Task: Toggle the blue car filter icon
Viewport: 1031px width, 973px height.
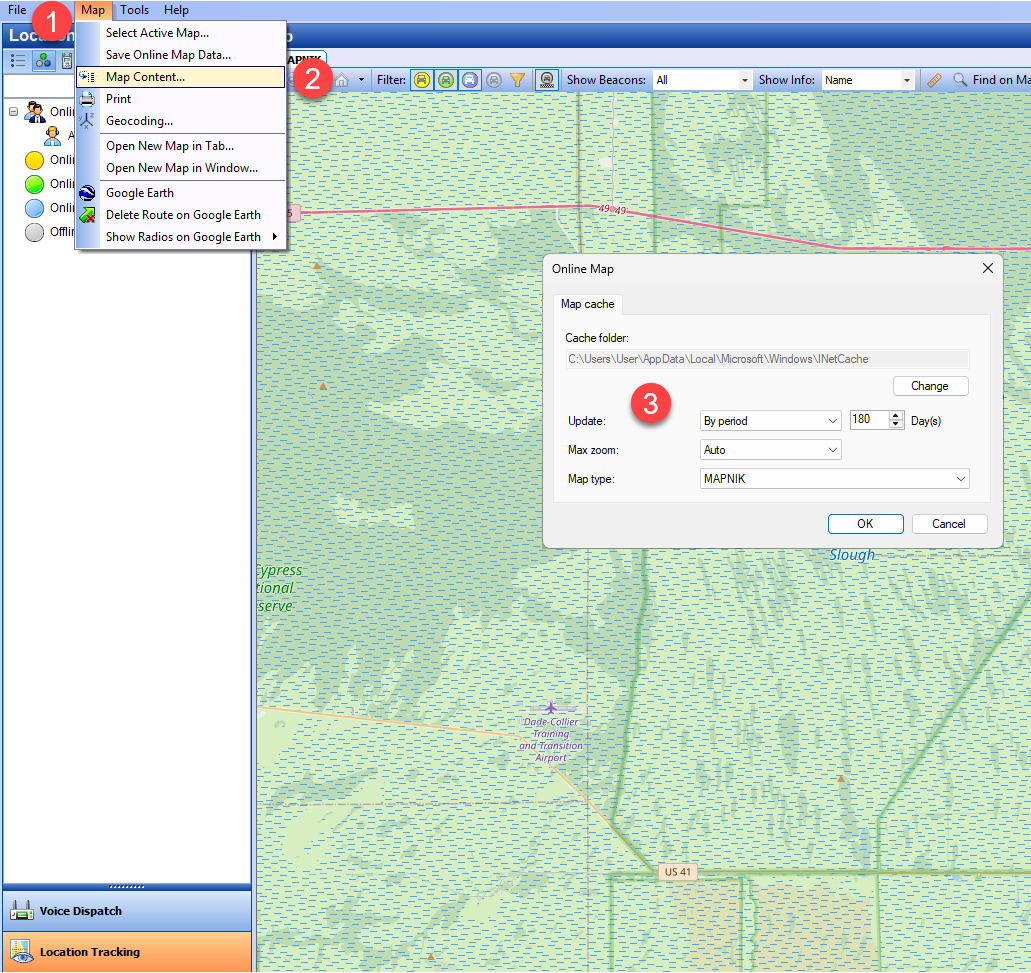Action: click(x=470, y=80)
